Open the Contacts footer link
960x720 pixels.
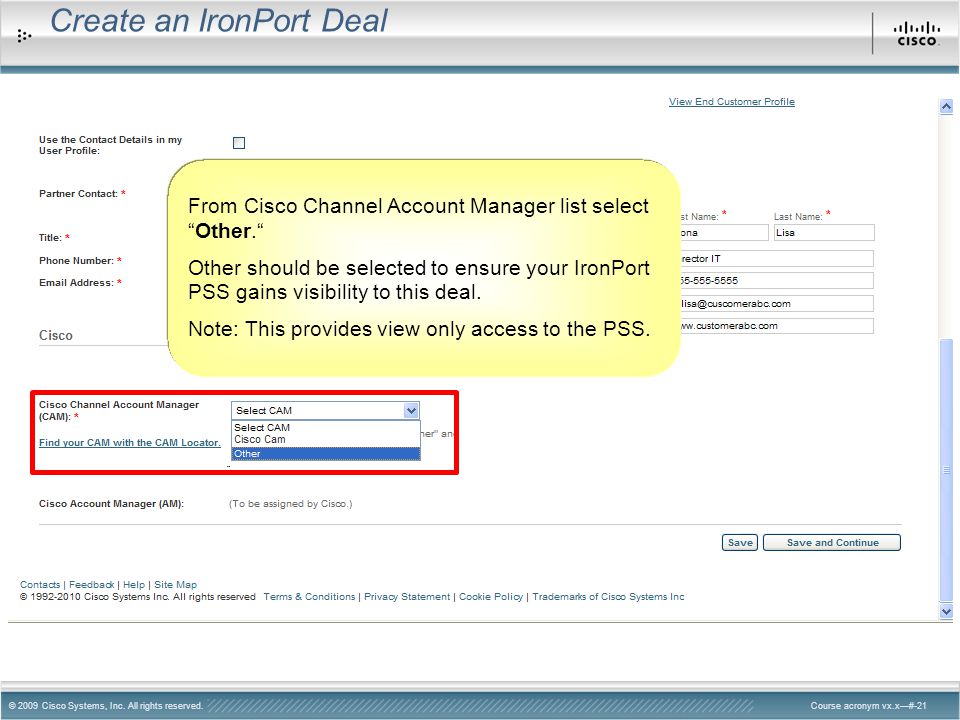(40, 585)
